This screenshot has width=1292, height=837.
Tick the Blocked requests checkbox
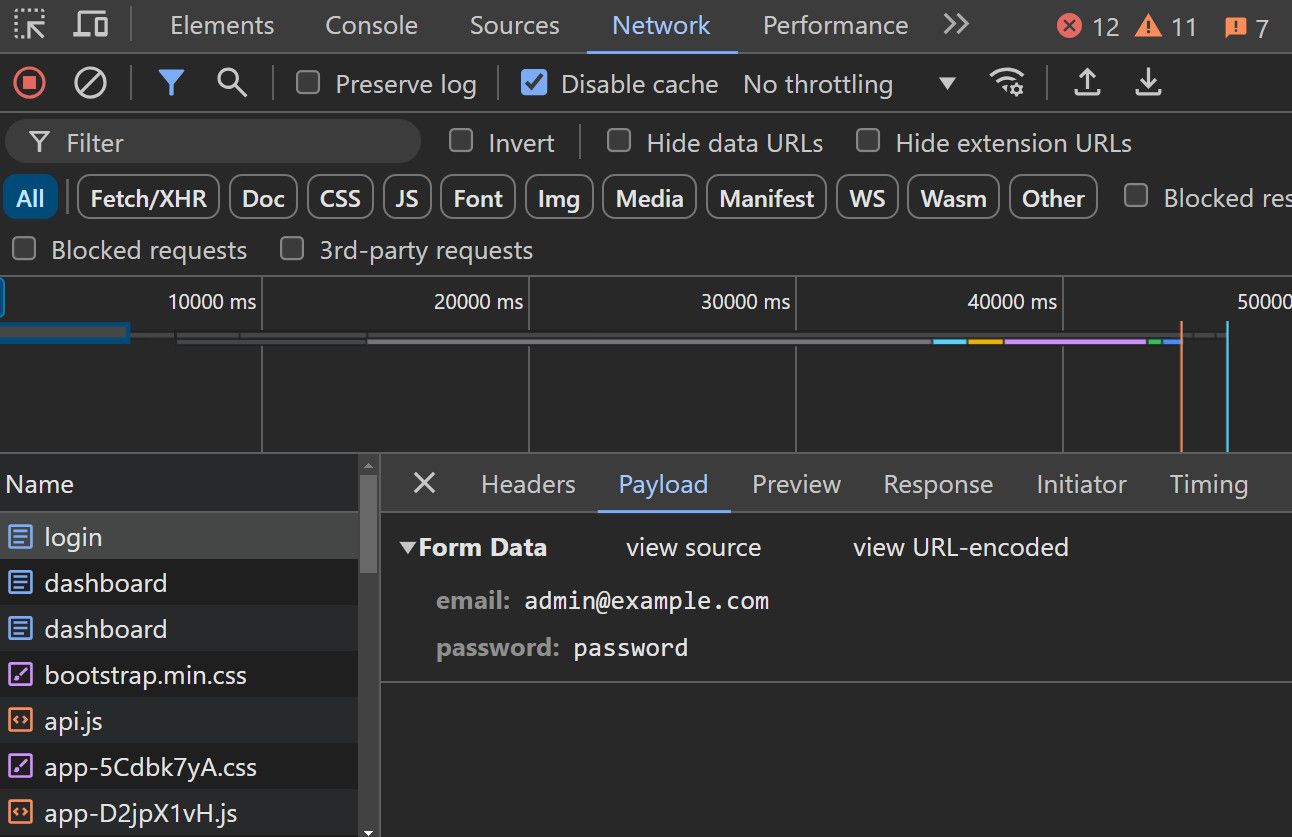click(x=24, y=248)
